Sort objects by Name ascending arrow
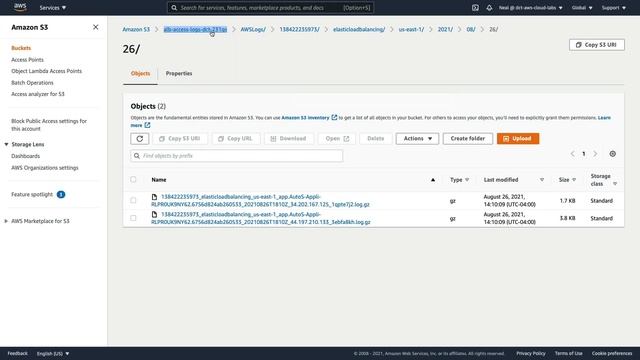This screenshot has width=640, height=360. [433, 180]
